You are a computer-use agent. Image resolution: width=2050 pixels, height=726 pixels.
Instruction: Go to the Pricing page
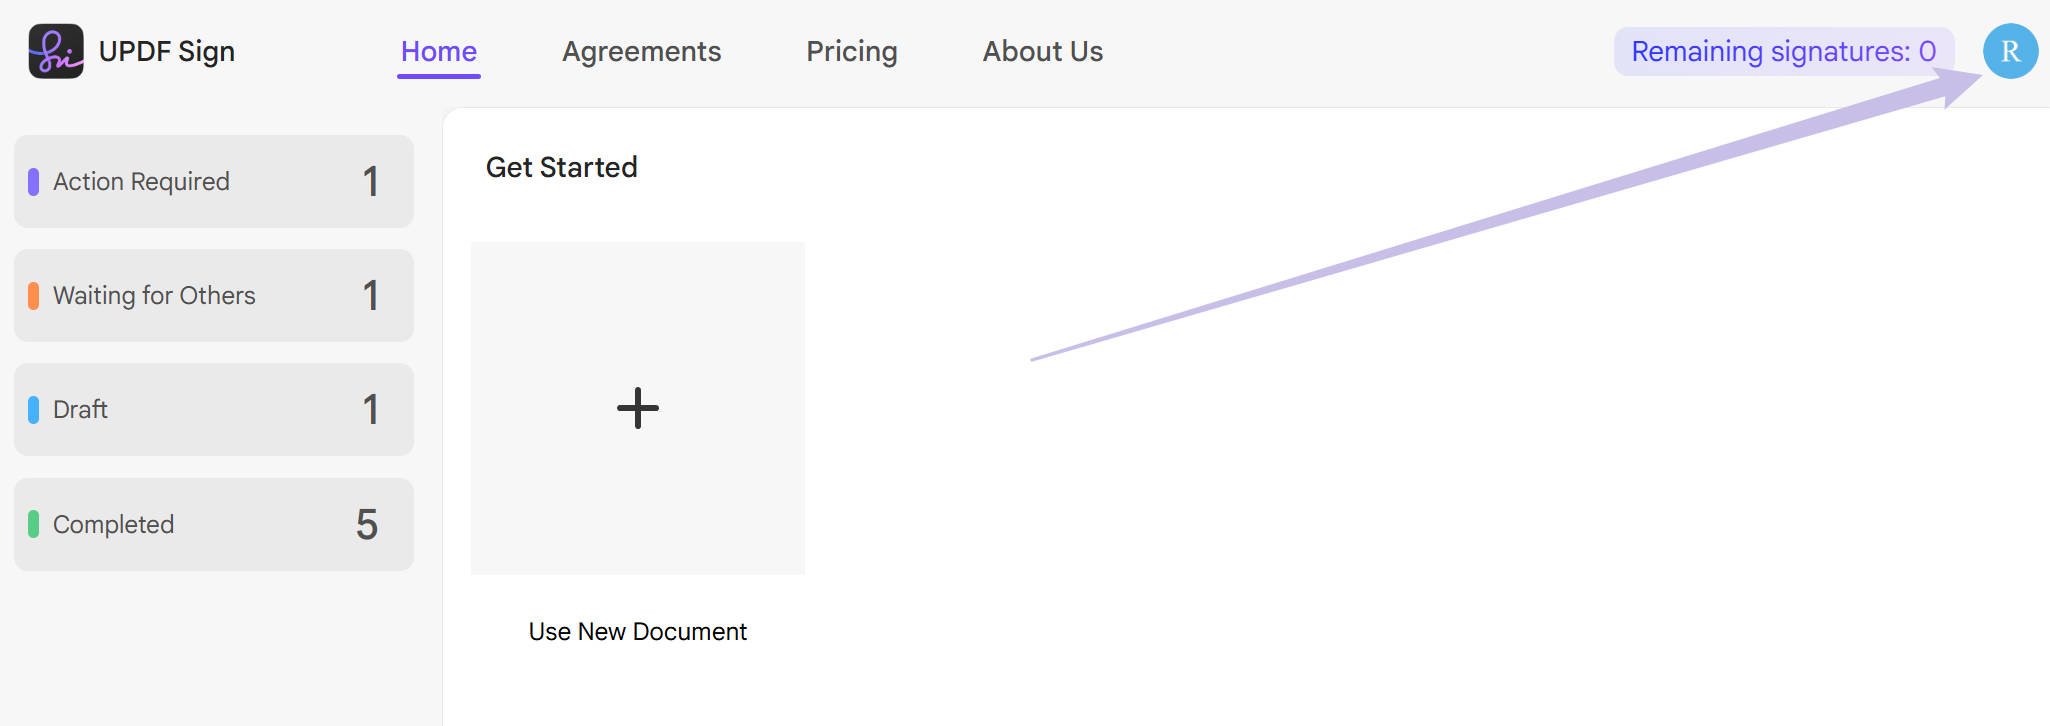pyautogui.click(x=852, y=51)
